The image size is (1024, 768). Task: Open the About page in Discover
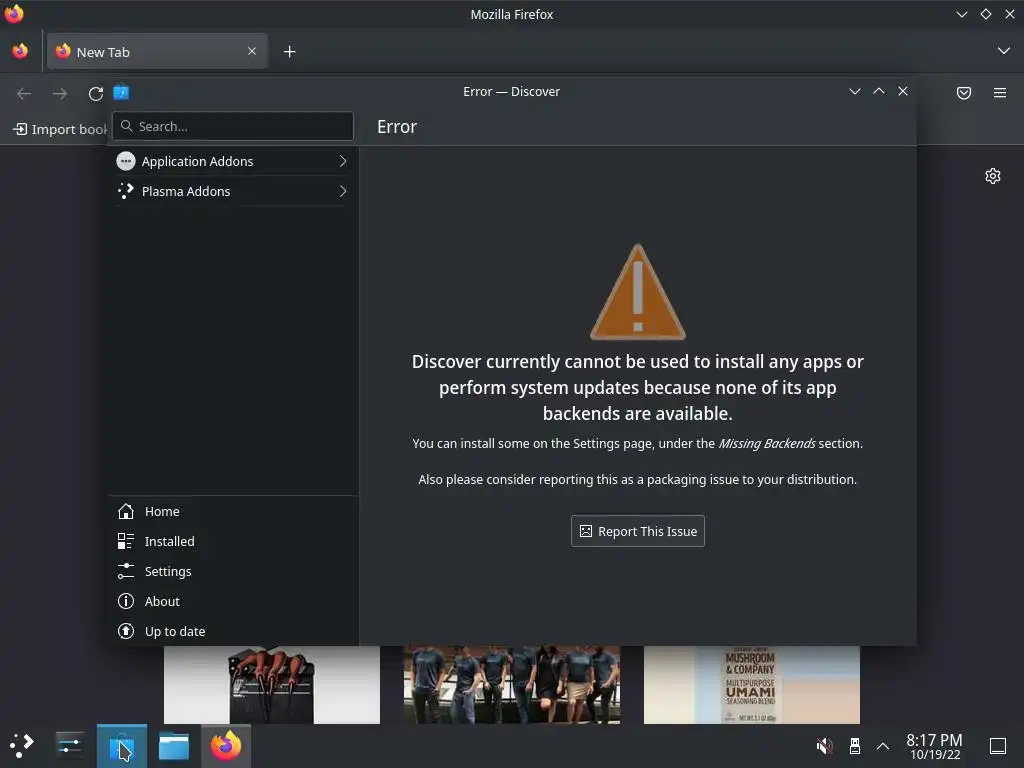point(233,601)
